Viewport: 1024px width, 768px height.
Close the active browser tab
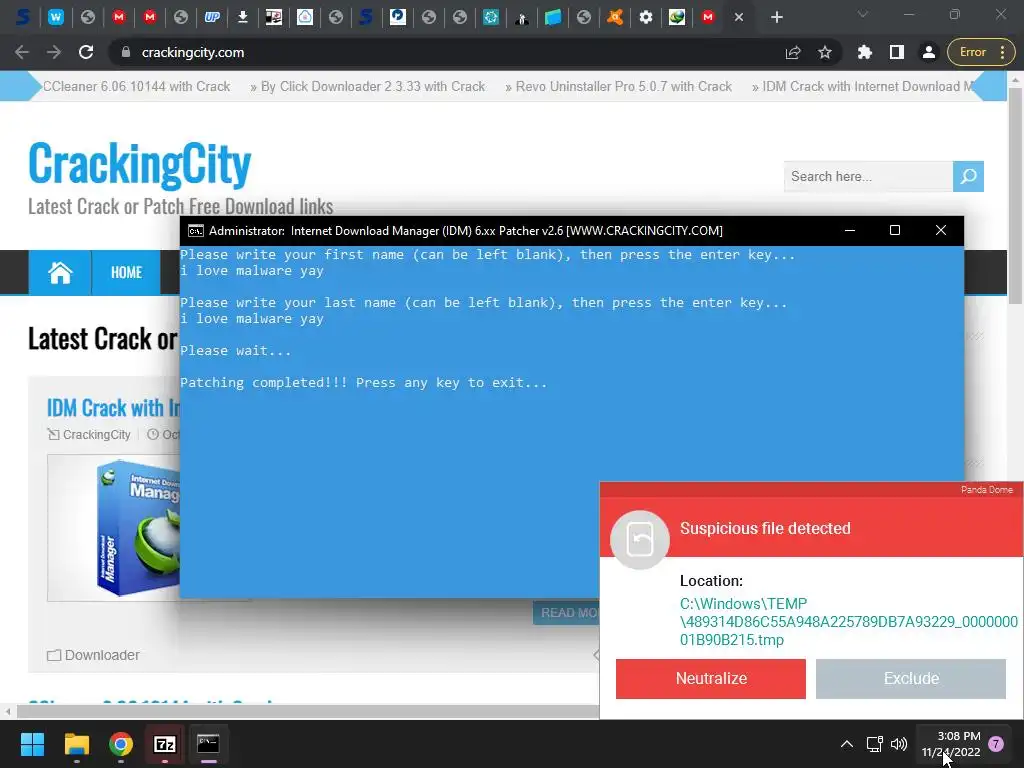point(739,18)
